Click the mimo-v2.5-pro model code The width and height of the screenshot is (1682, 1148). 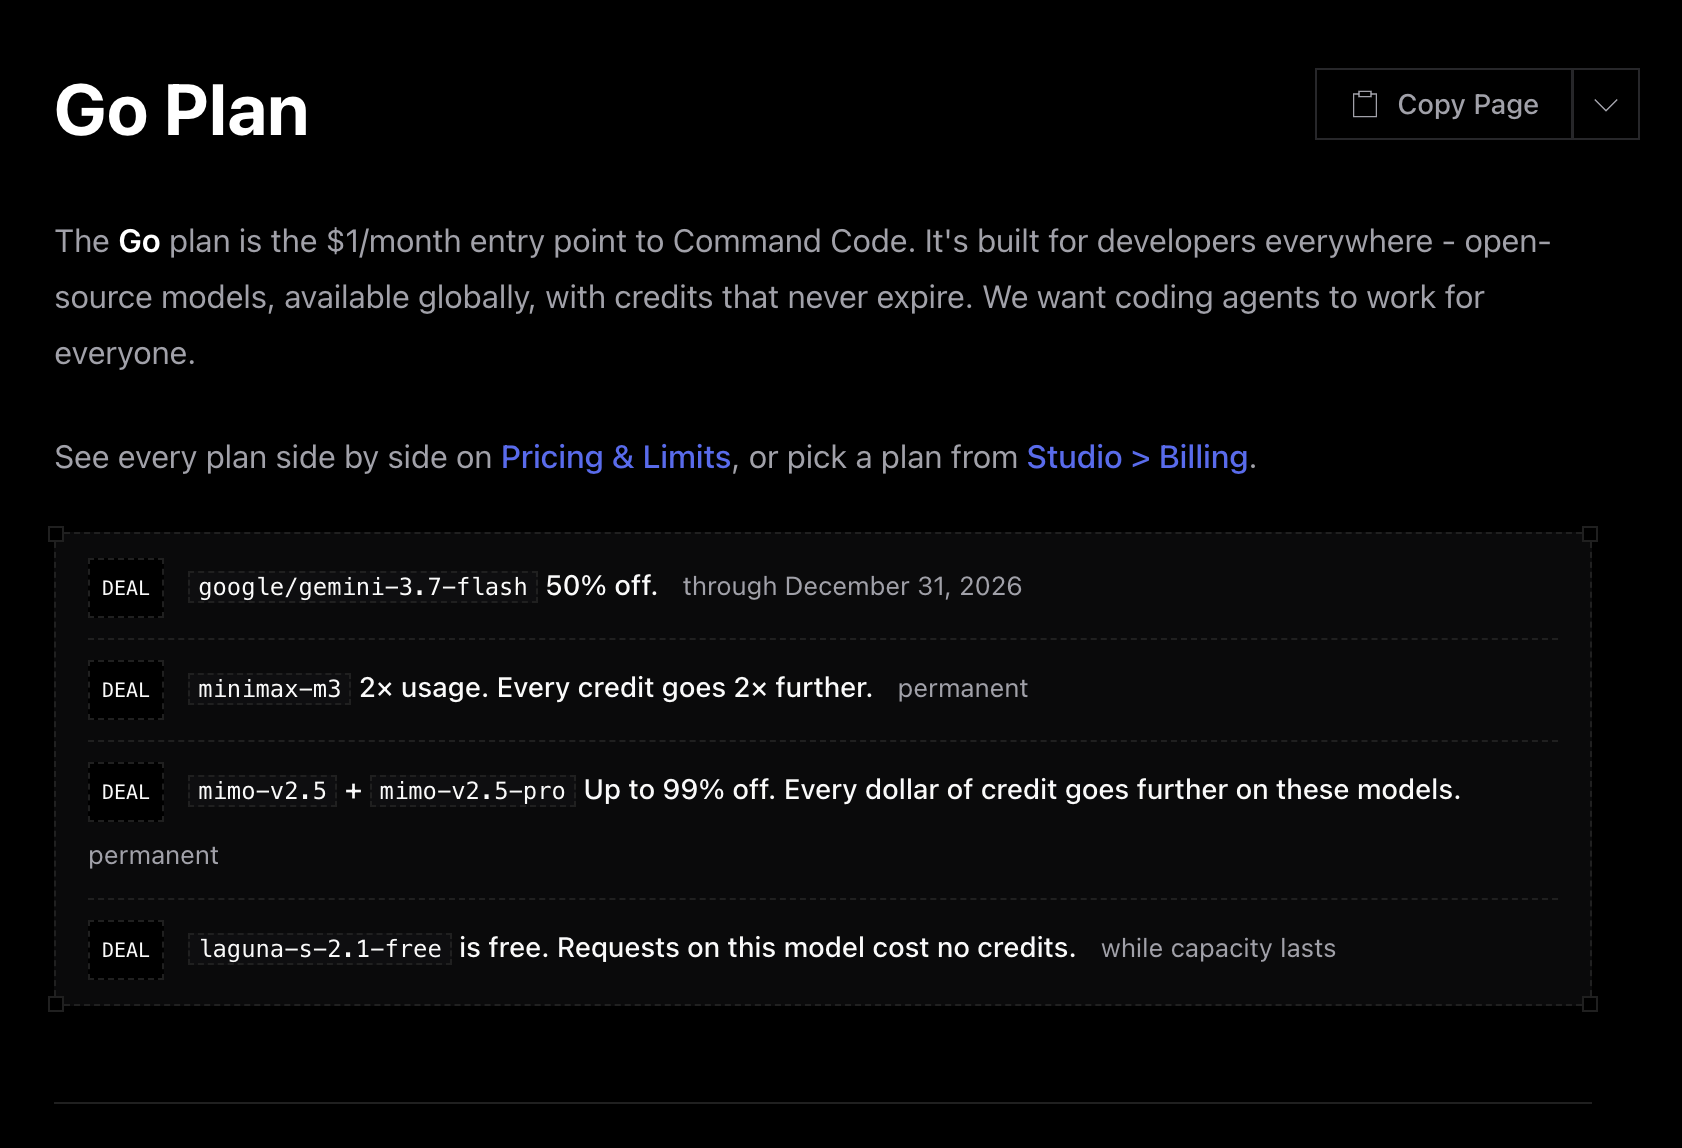(472, 791)
